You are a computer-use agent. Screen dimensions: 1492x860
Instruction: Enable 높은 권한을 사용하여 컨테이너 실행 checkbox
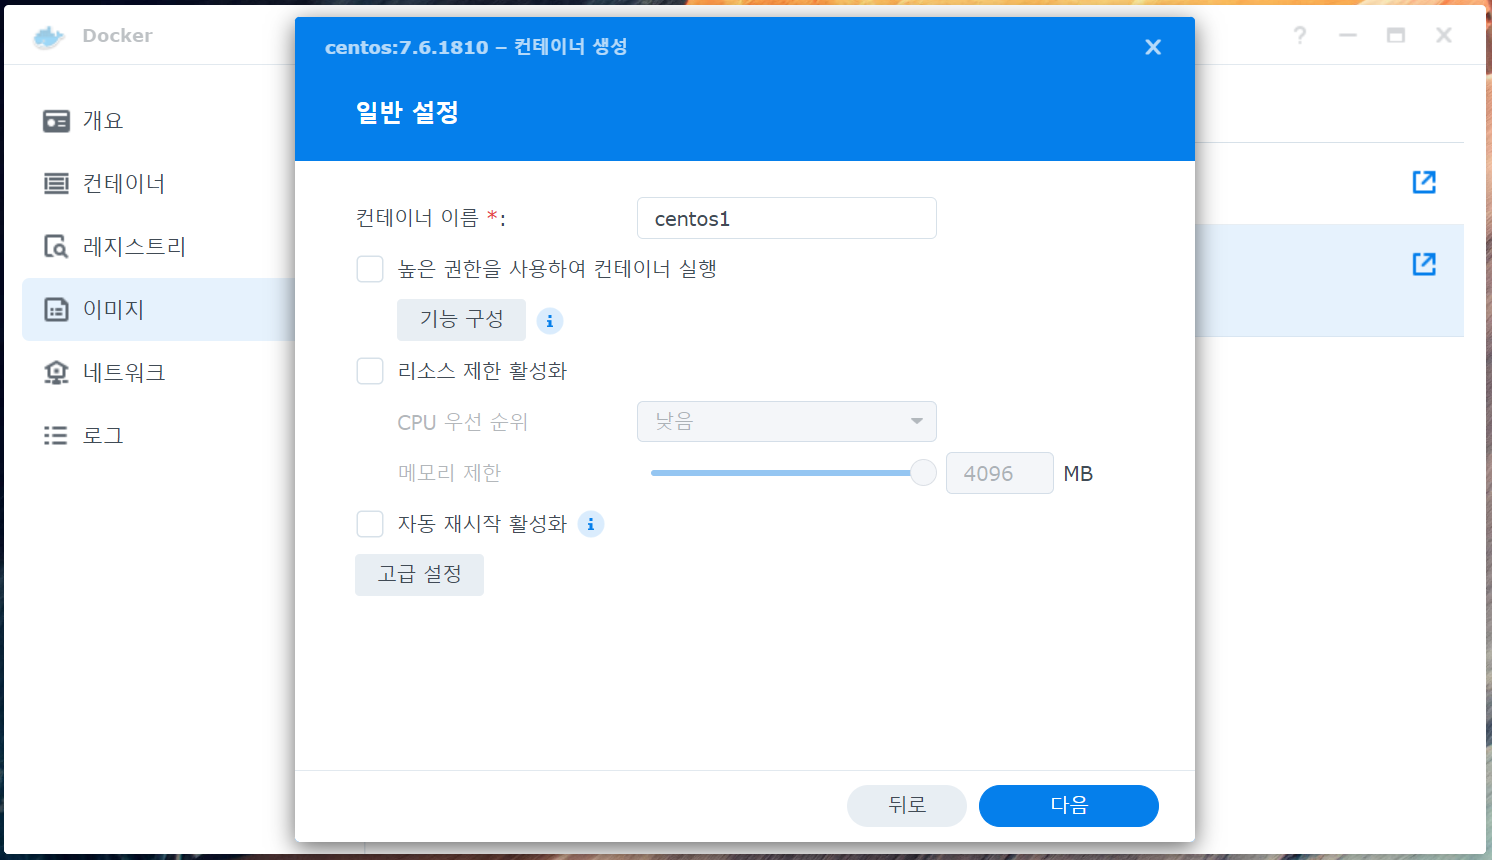coord(370,269)
